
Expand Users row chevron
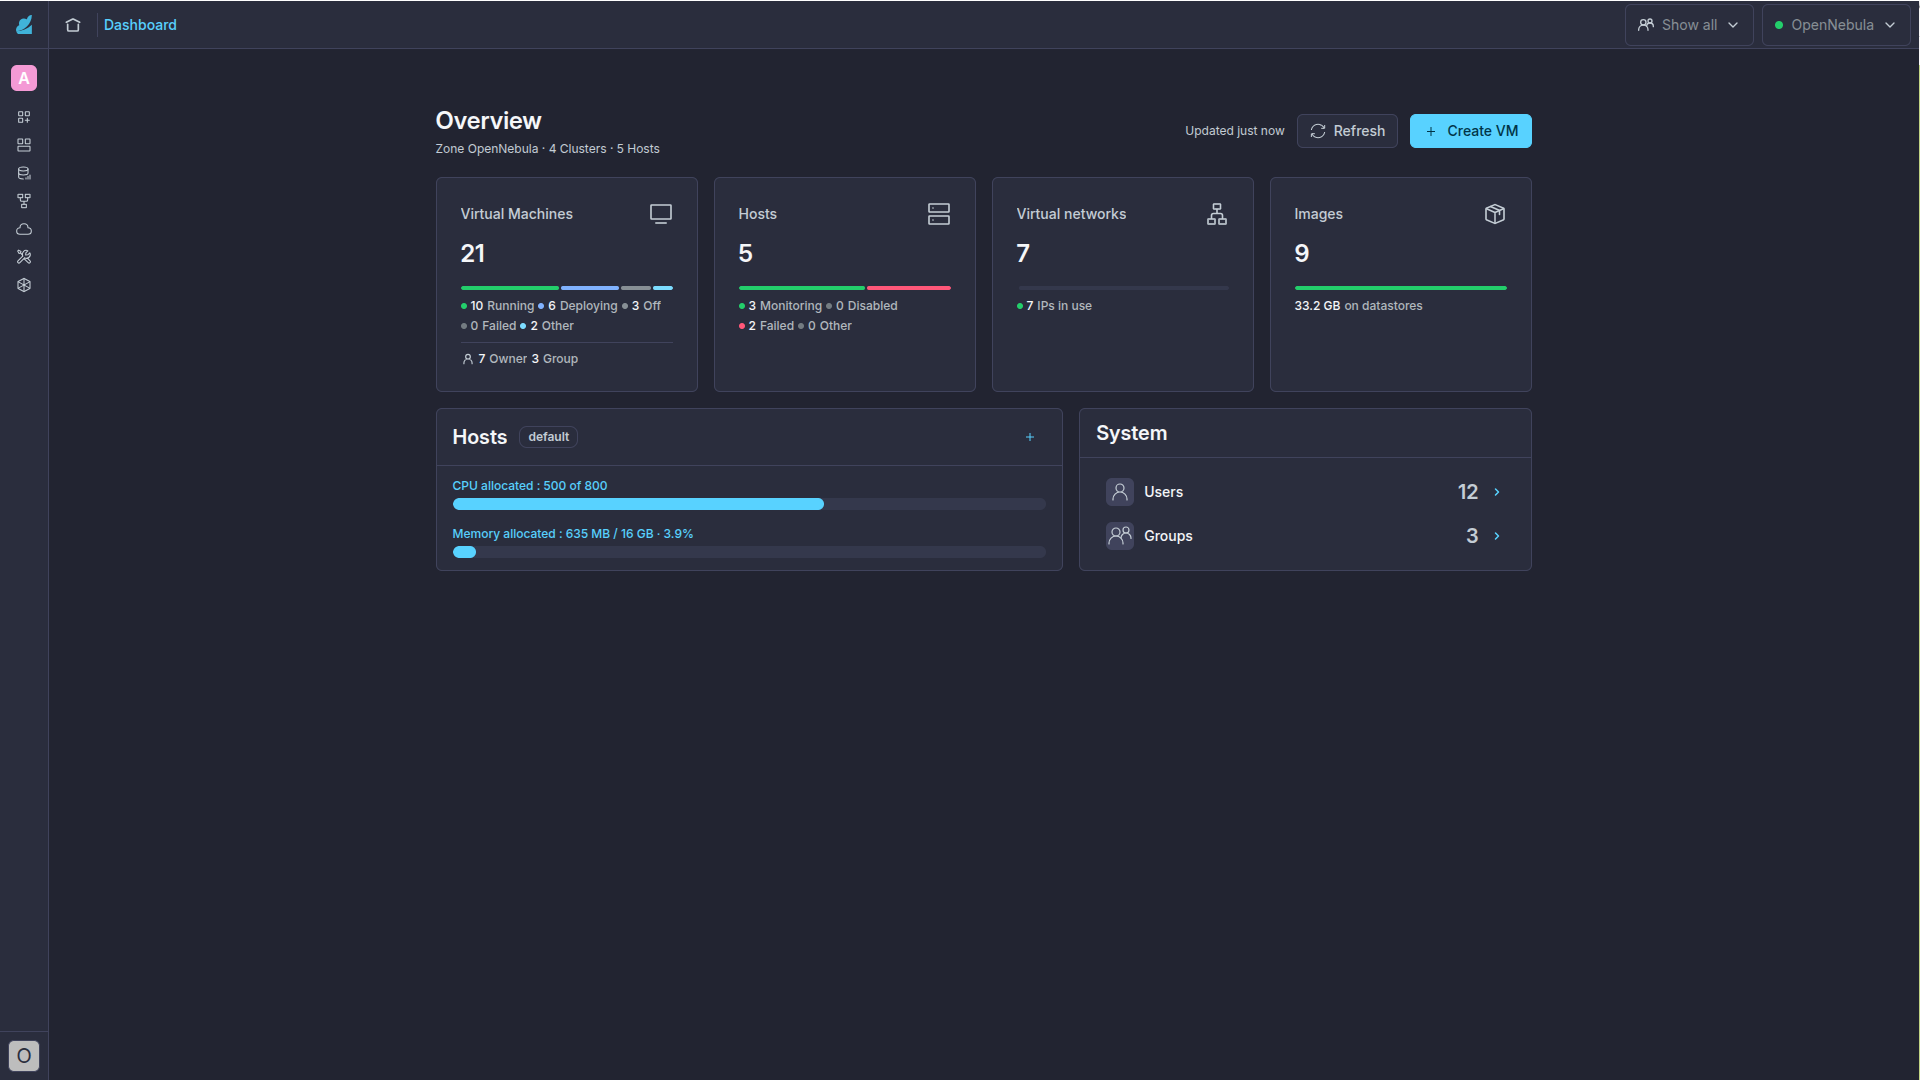(1497, 492)
